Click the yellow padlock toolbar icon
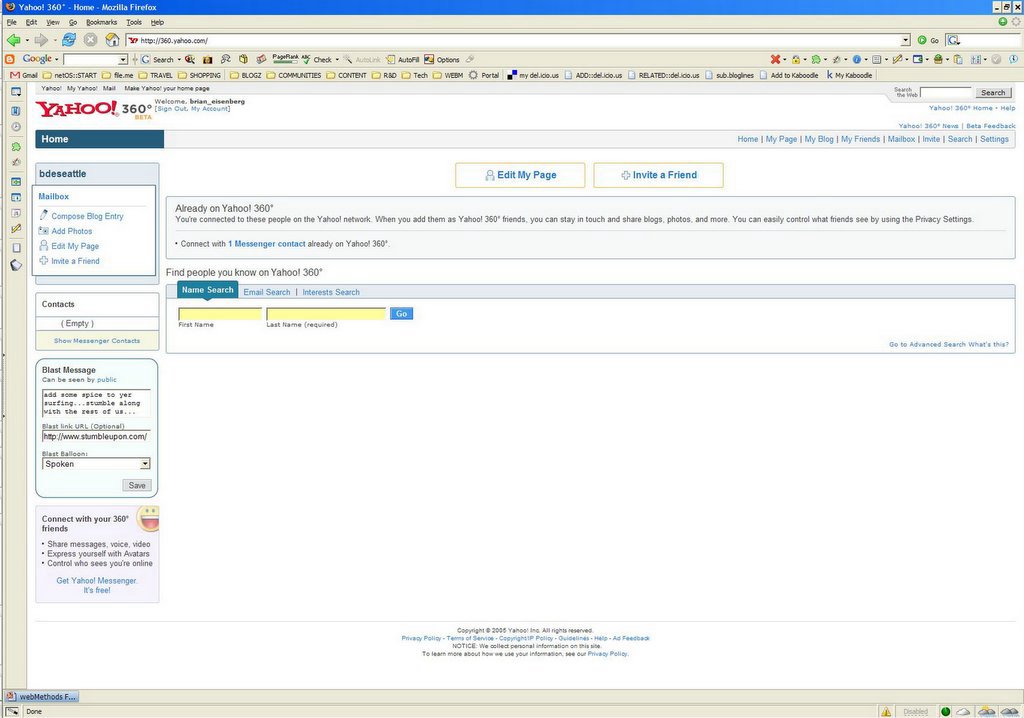 (x=795, y=59)
